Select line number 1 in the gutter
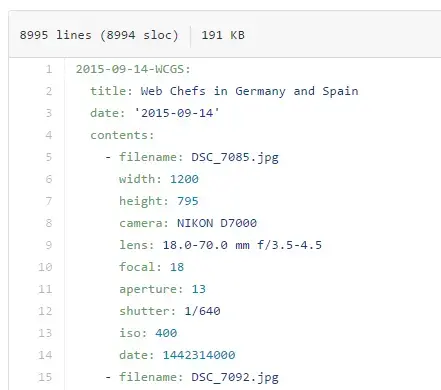Screen dimensions: 441x390 click(49, 69)
